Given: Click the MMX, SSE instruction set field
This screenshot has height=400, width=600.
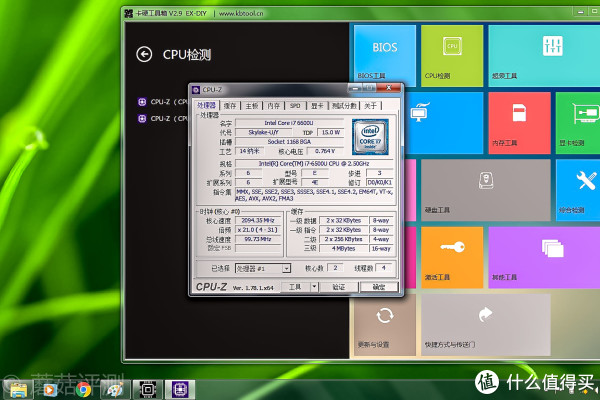Looking at the screenshot, I should pyautogui.click(x=314, y=195).
